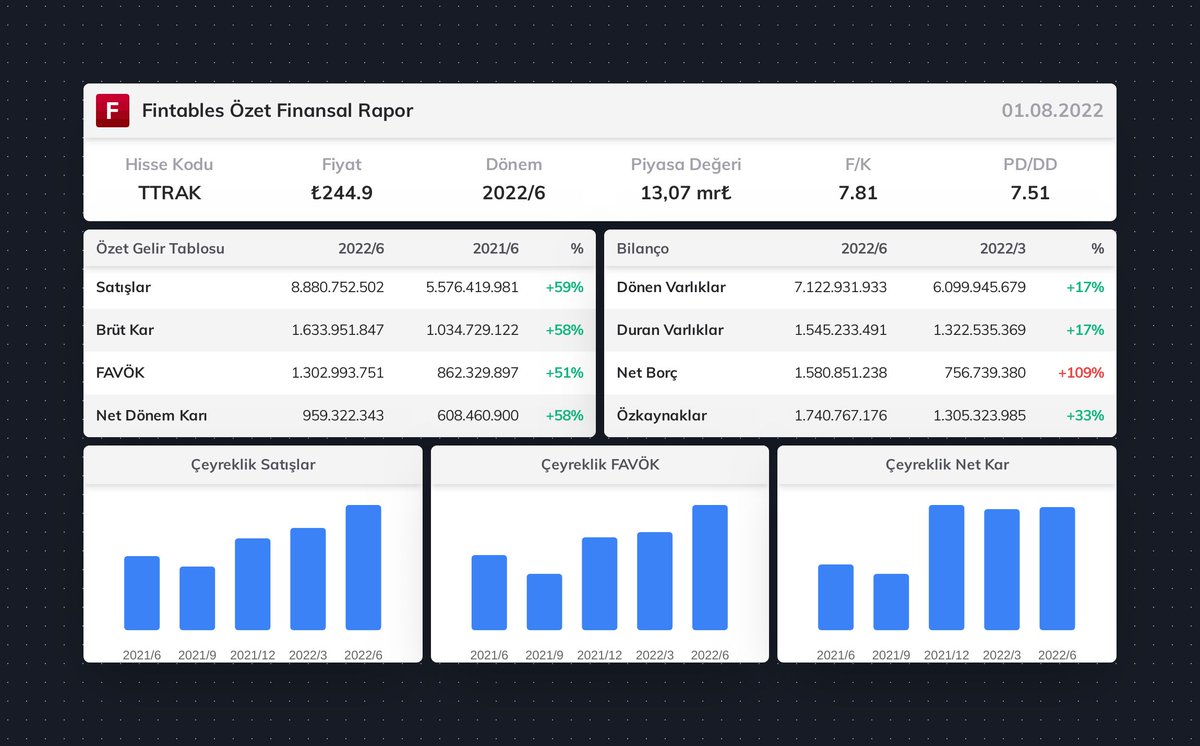1200x746 pixels.
Task: Click FAVÖK value 862.329.897
Action: click(x=479, y=373)
